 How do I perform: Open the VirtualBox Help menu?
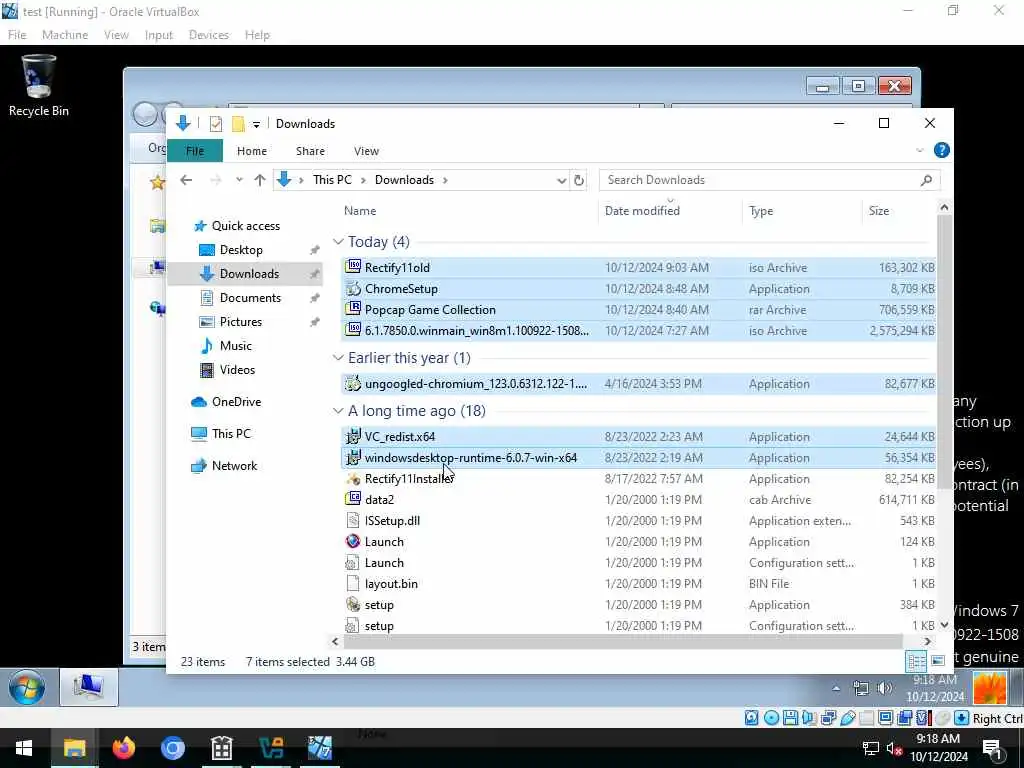pos(257,35)
